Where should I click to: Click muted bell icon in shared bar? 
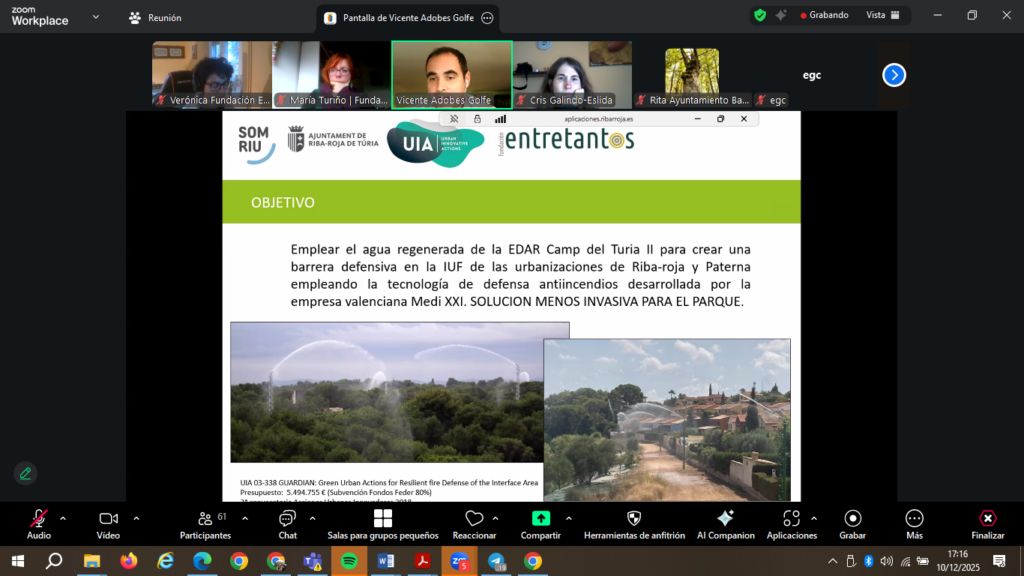coord(454,119)
